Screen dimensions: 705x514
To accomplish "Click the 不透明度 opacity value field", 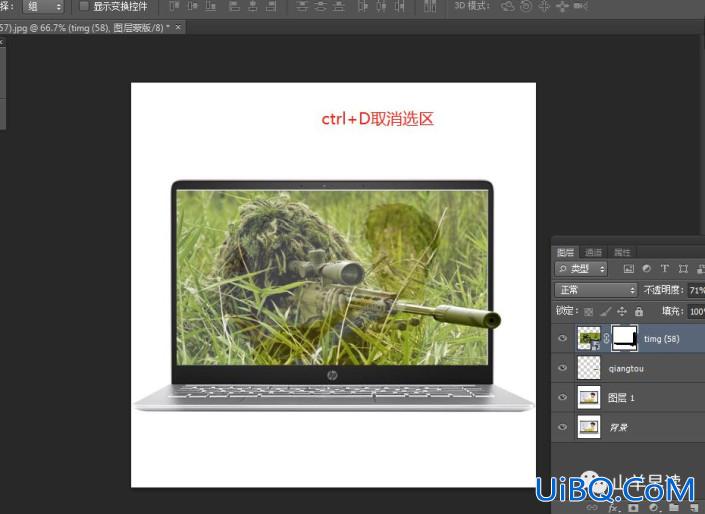I will pos(696,291).
